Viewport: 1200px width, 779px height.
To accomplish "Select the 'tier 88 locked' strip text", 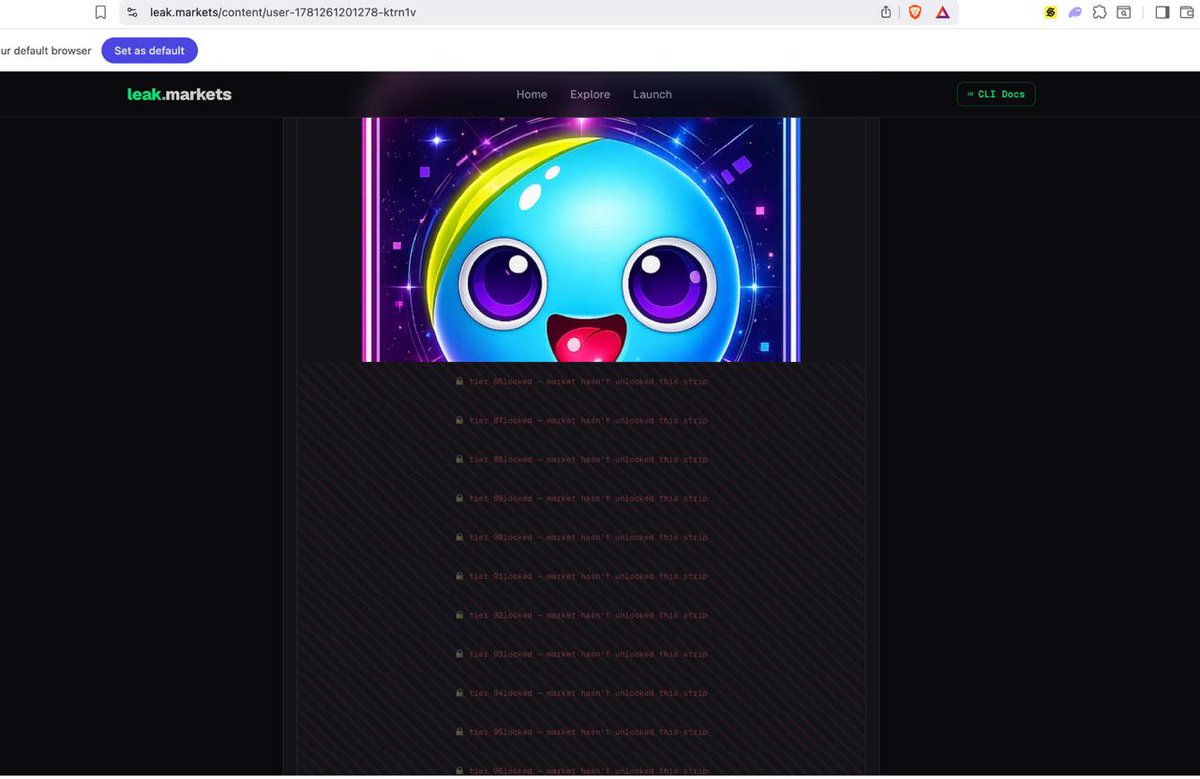I will tap(588, 459).
